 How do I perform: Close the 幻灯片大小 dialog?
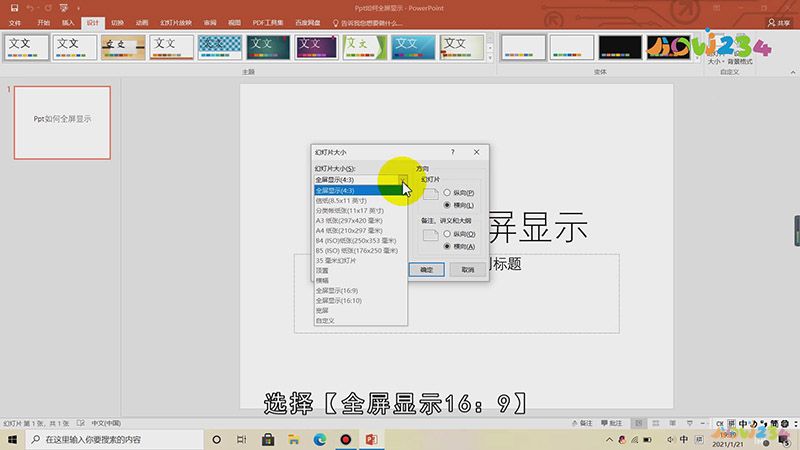[x=477, y=152]
